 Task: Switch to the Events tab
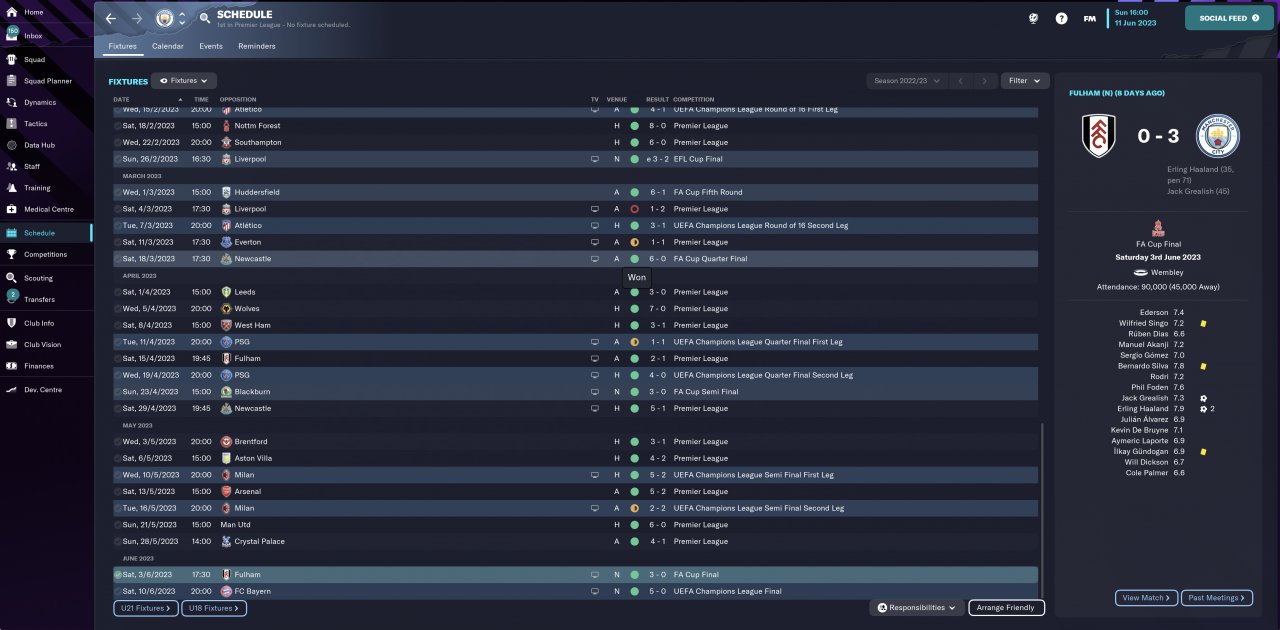pyautogui.click(x=211, y=46)
